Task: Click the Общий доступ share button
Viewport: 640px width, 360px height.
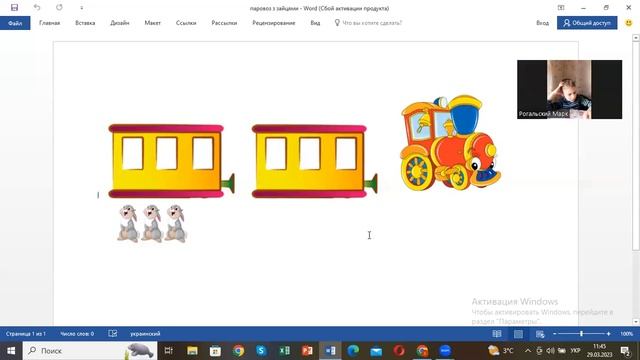Action: coord(587,23)
